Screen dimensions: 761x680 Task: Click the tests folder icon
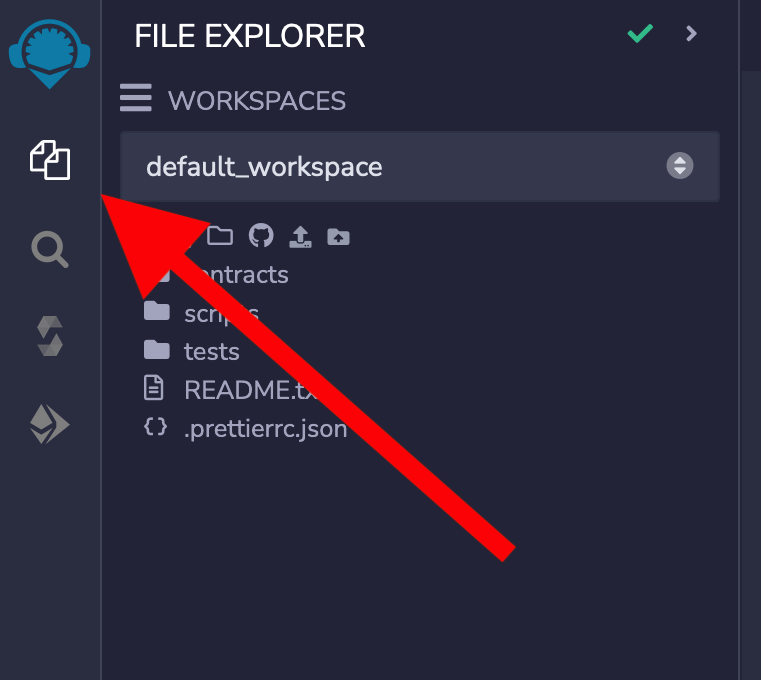click(157, 350)
